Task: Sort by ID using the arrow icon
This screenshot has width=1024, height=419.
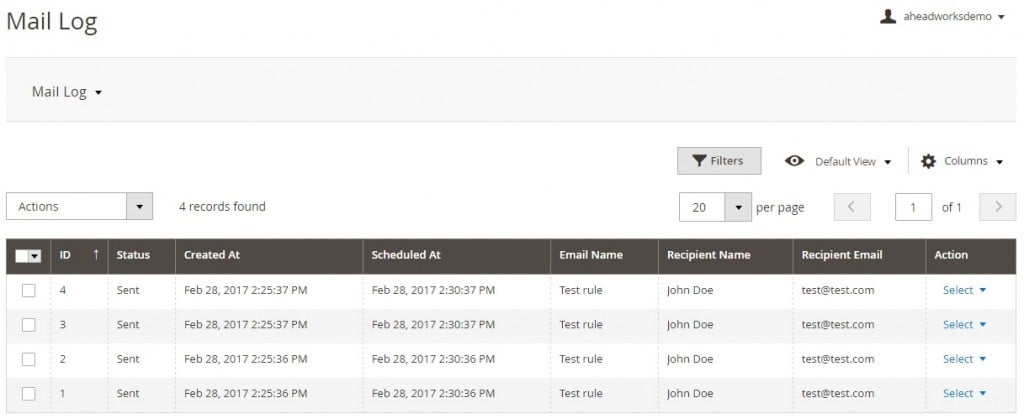Action: coord(96,255)
